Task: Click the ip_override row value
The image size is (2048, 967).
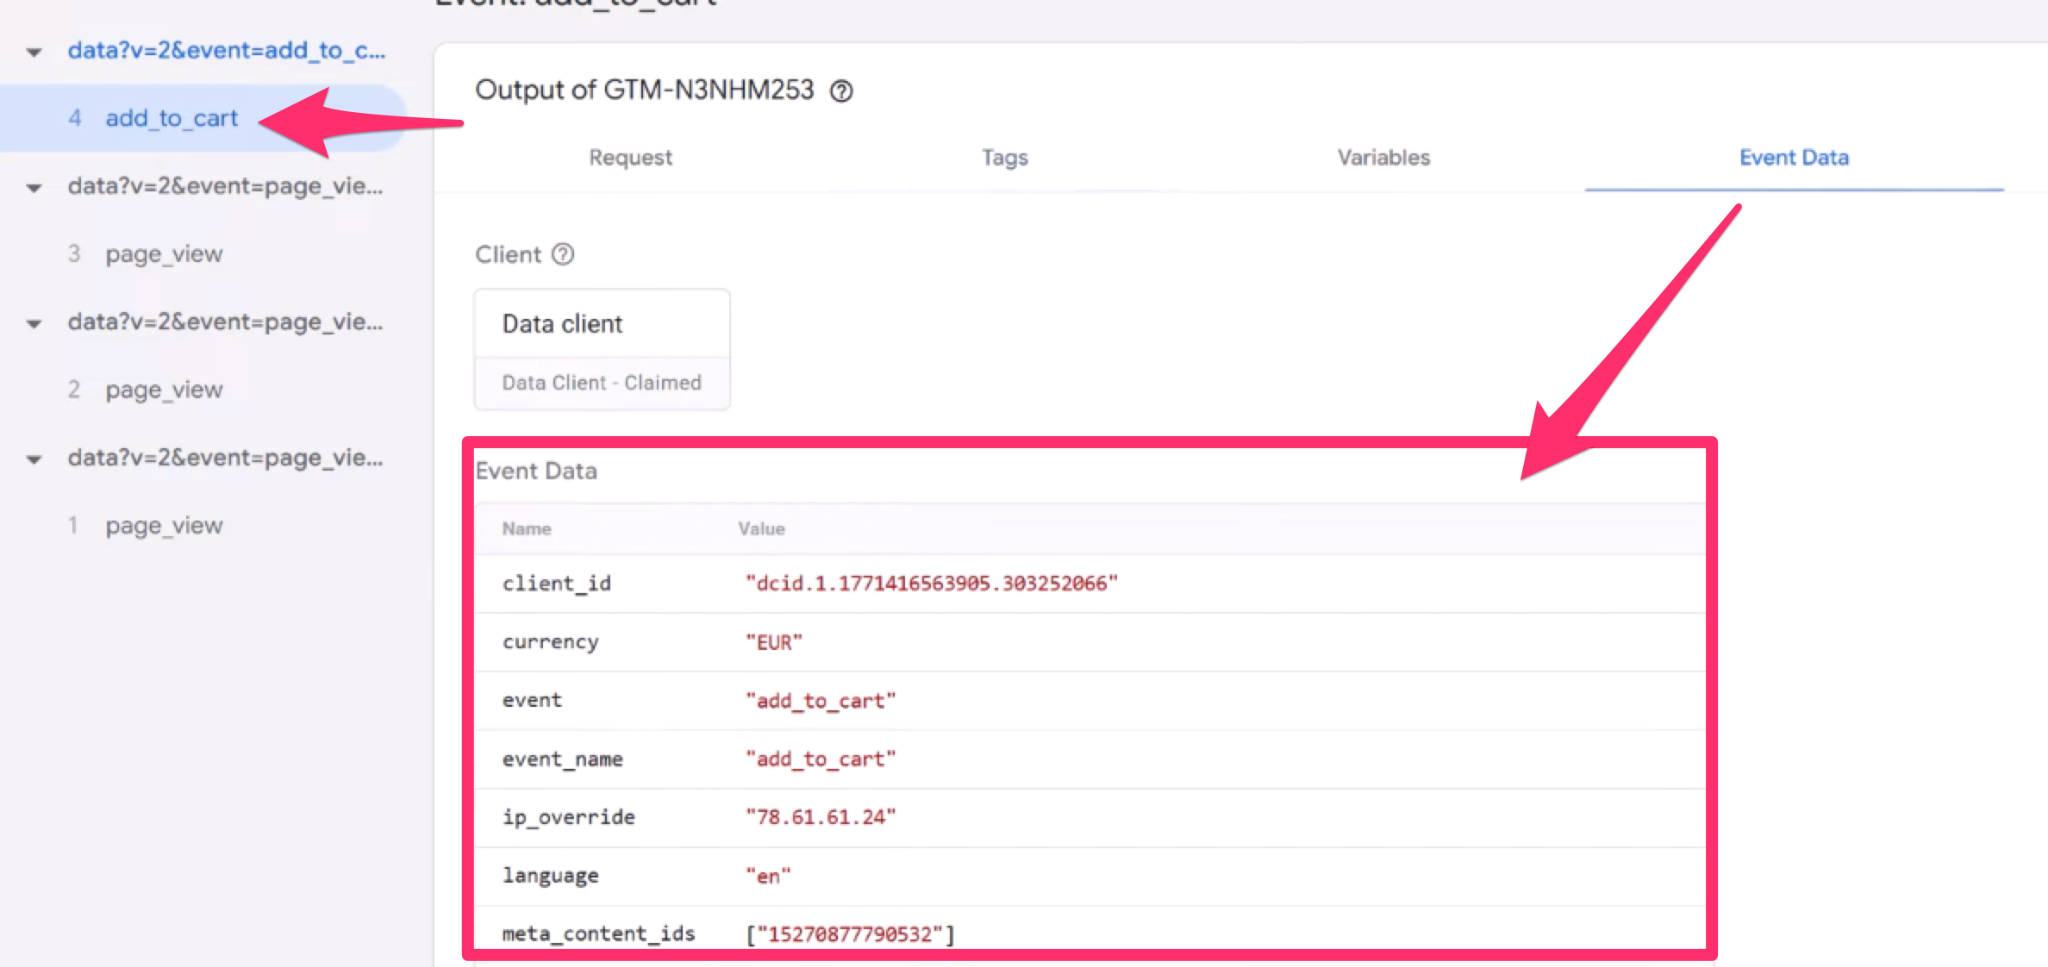Action: pyautogui.click(x=820, y=818)
